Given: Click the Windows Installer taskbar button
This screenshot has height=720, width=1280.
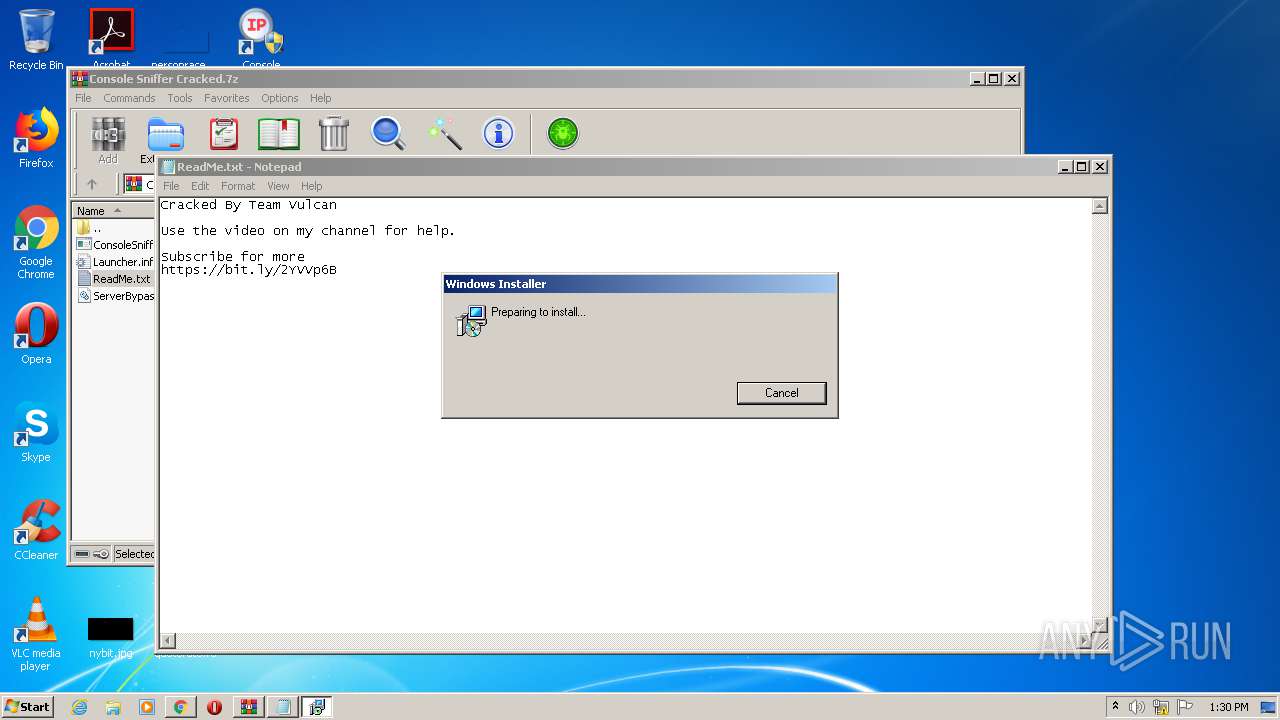Looking at the screenshot, I should pos(317,707).
